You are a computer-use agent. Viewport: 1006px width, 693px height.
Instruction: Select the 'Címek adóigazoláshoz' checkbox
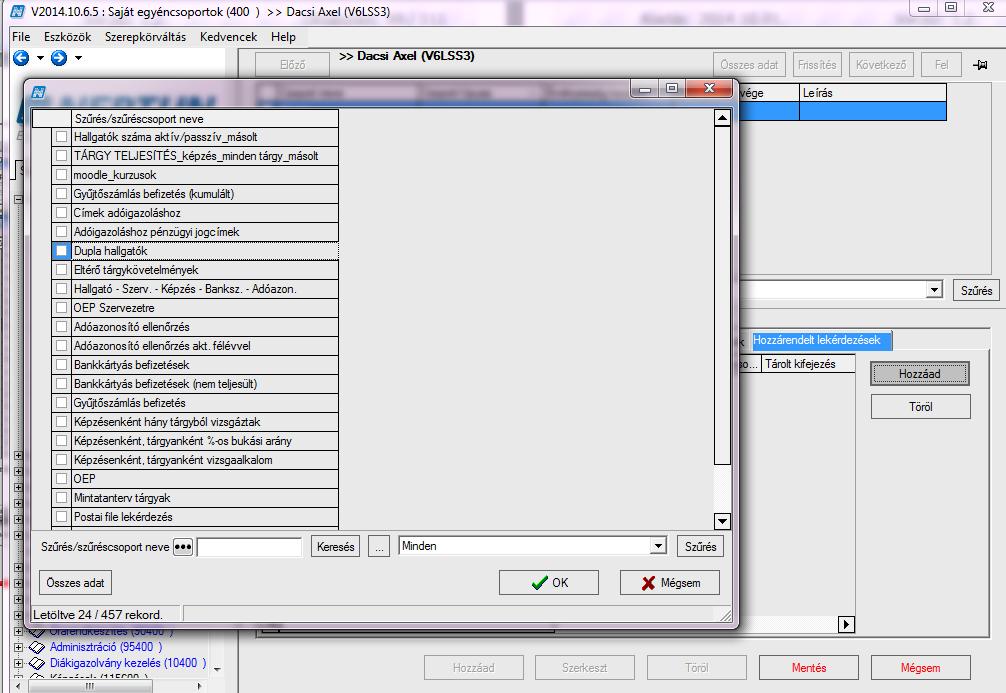tap(62, 212)
